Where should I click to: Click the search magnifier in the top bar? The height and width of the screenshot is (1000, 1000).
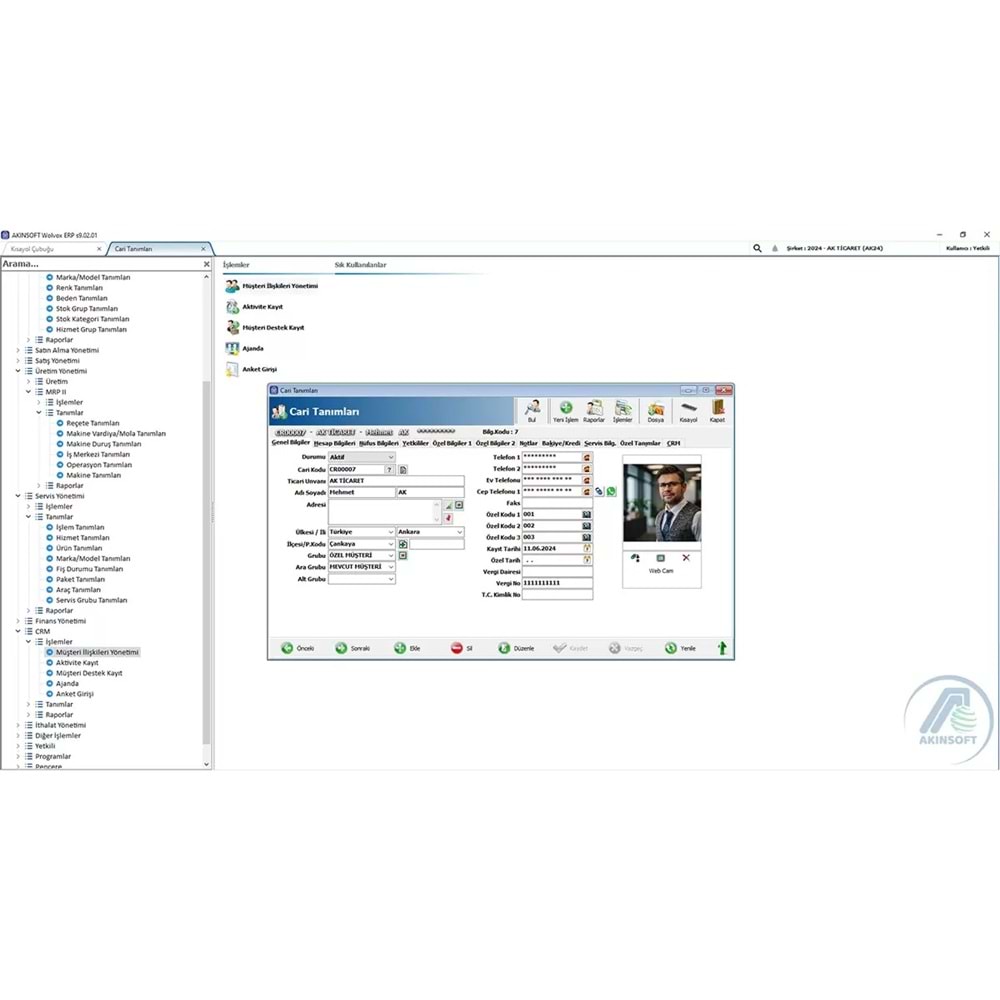757,248
